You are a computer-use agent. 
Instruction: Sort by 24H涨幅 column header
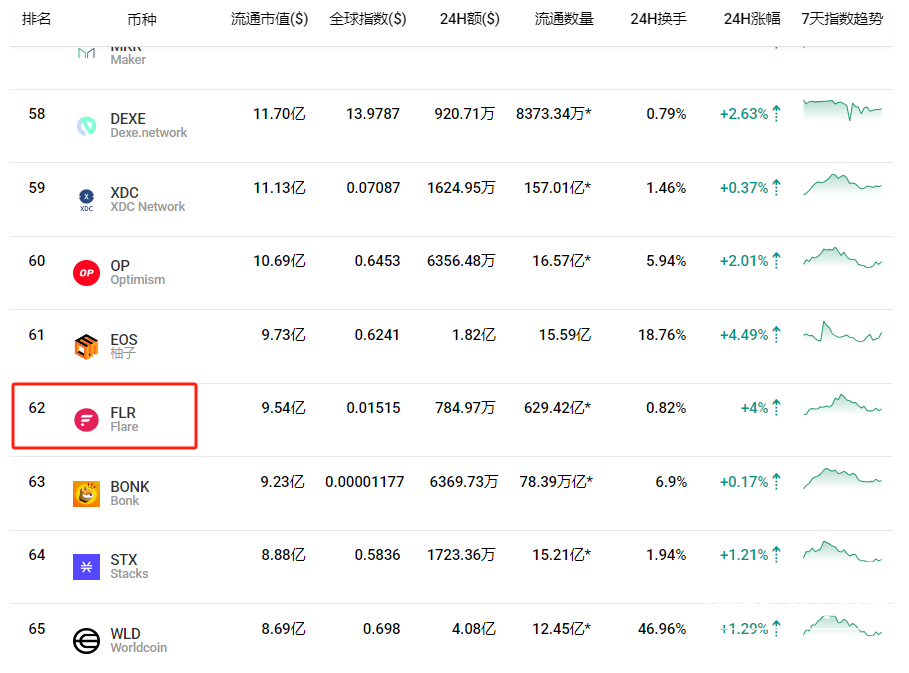(752, 19)
